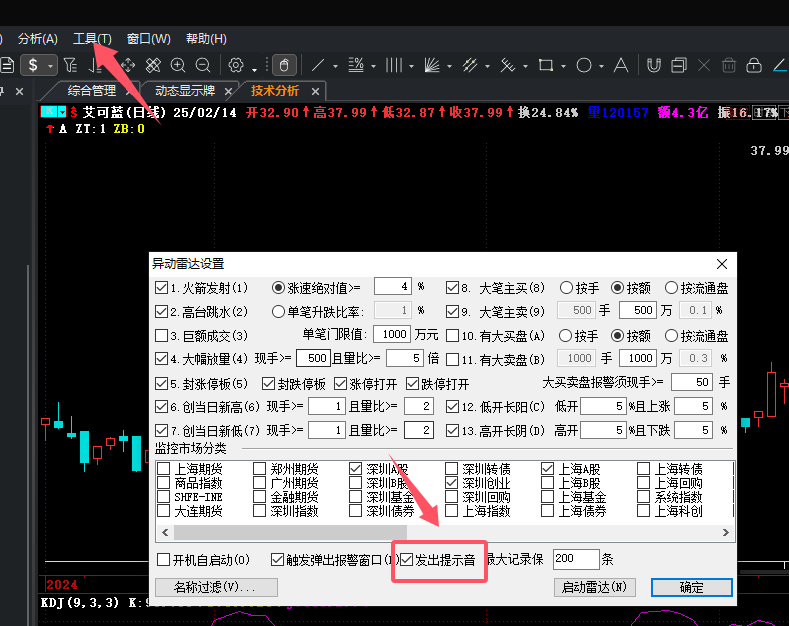Select the text annotation A tool

621,65
